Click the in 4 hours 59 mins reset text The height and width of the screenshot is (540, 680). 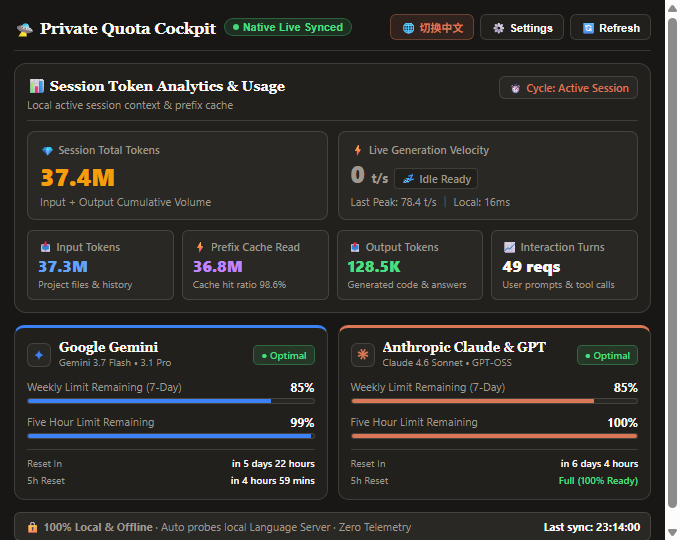tap(273, 481)
